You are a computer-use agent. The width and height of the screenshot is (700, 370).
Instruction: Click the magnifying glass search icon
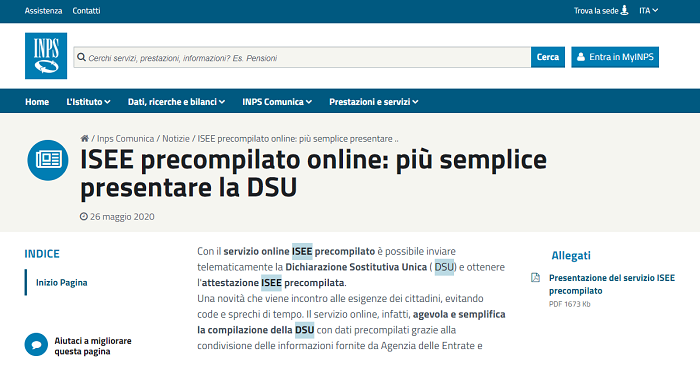pyautogui.click(x=81, y=57)
